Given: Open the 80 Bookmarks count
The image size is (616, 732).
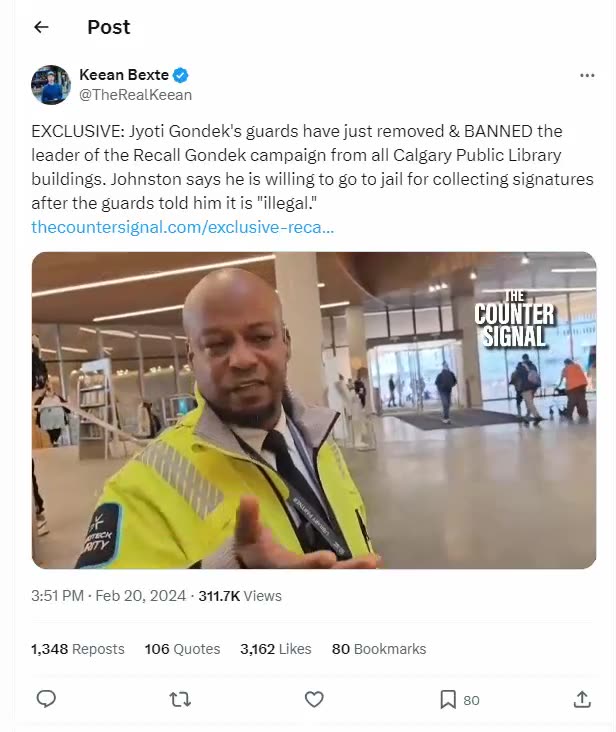Looking at the screenshot, I should [x=379, y=649].
